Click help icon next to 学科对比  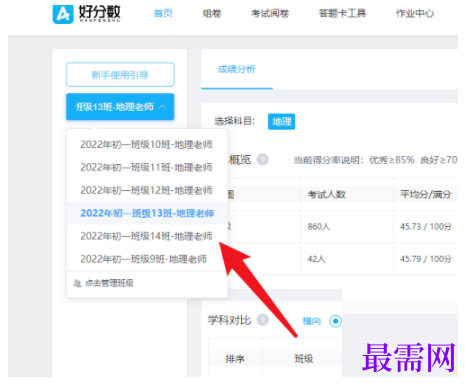[x=263, y=320]
